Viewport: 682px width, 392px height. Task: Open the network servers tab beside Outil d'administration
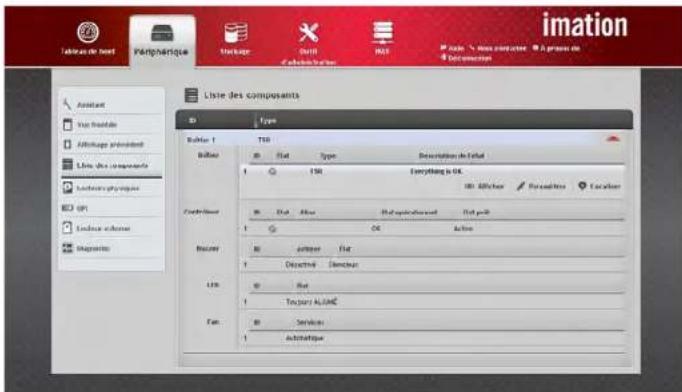[382, 38]
